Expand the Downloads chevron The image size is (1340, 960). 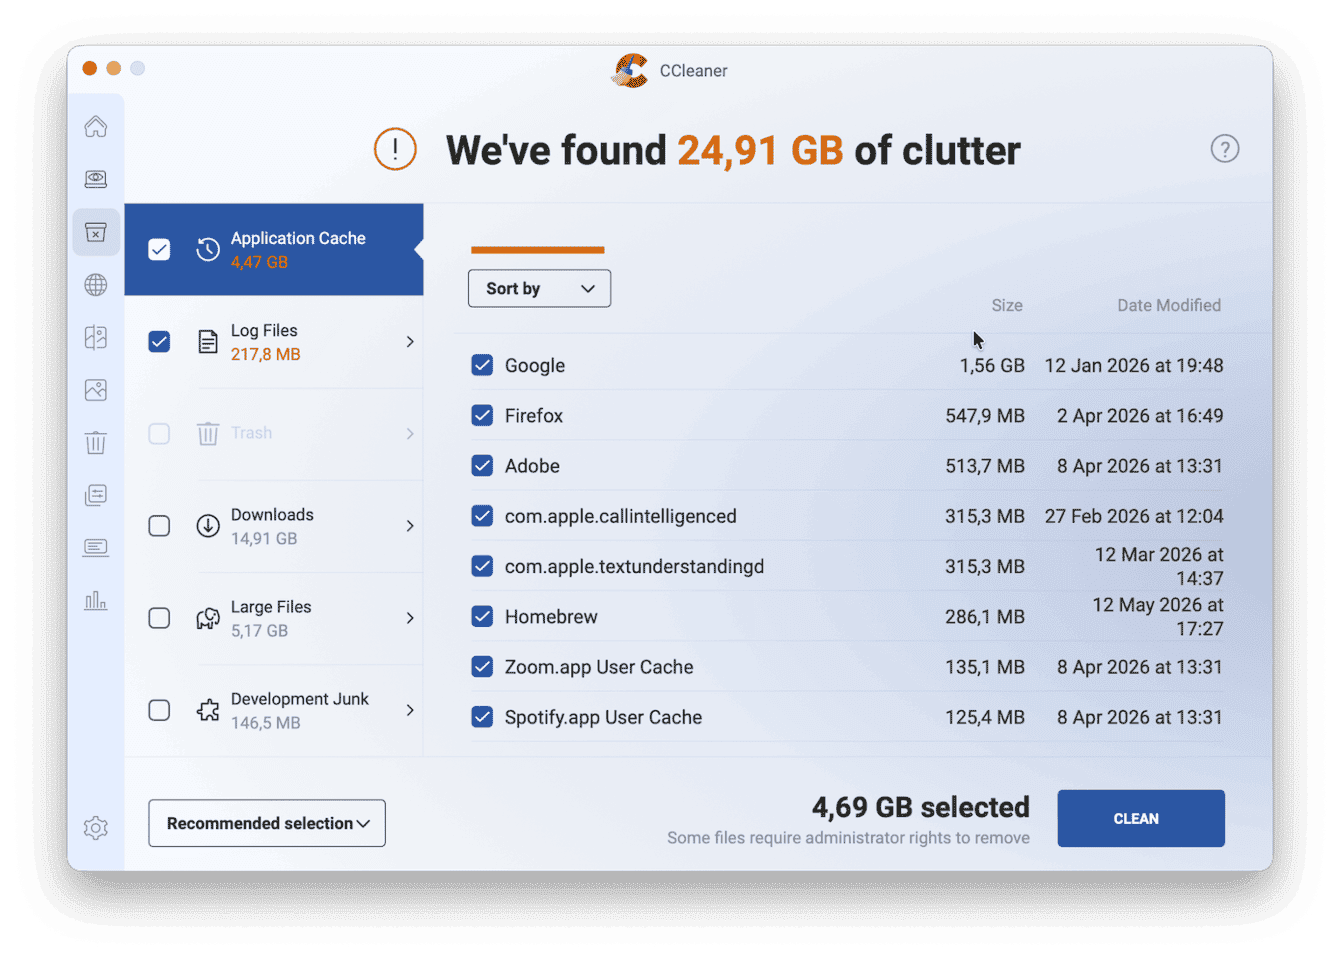[410, 526]
